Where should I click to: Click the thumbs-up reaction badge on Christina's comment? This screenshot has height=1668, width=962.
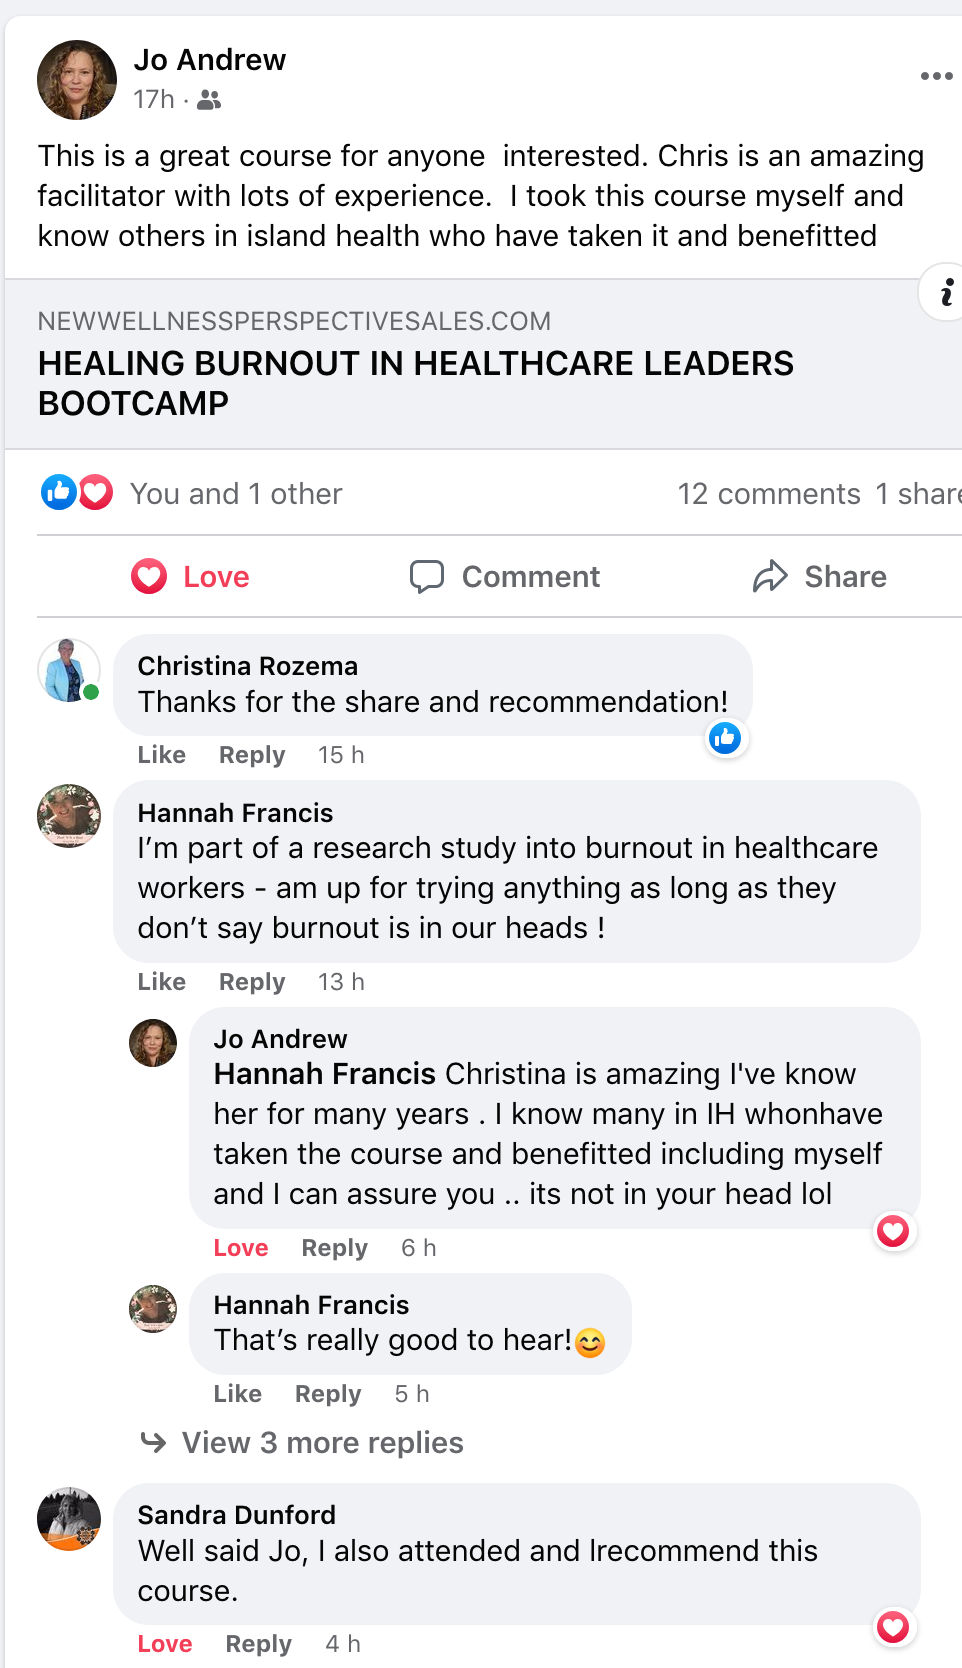tap(725, 739)
